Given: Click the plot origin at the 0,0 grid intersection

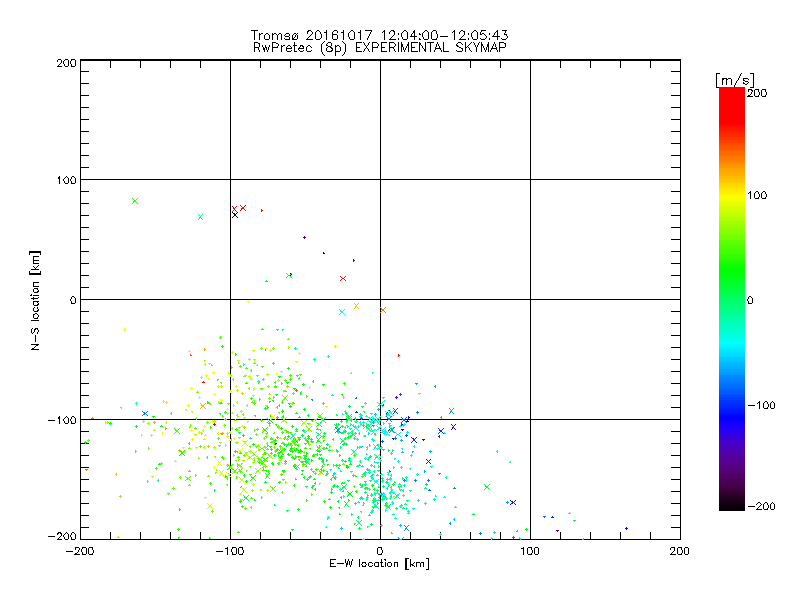Looking at the screenshot, I should coord(380,299).
